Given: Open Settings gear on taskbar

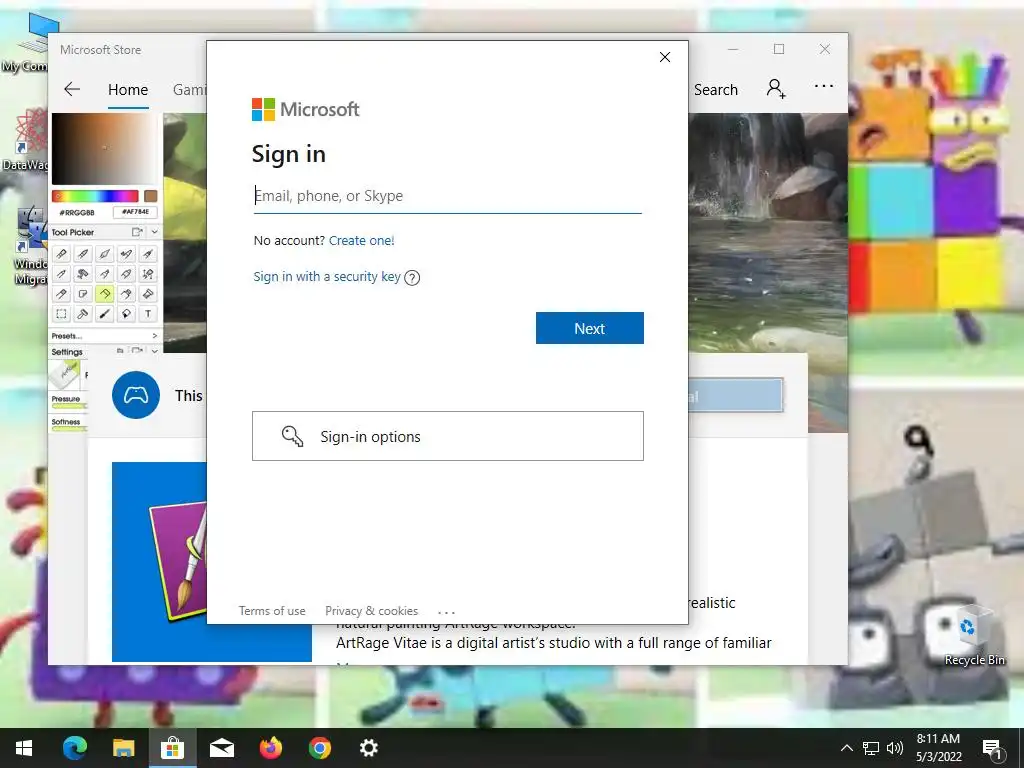Looking at the screenshot, I should [x=368, y=748].
